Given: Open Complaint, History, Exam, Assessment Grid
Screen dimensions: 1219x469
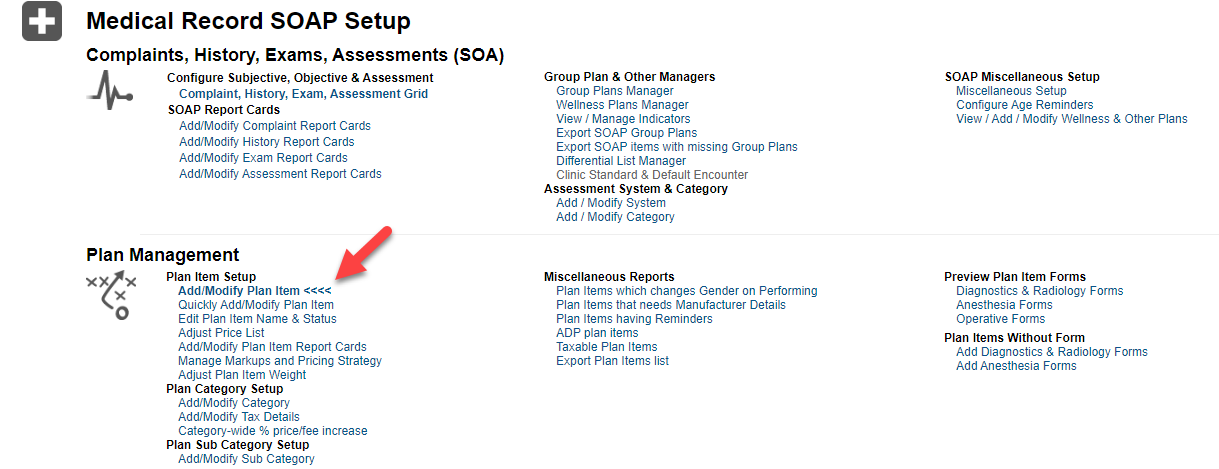Looking at the screenshot, I should pos(303,94).
